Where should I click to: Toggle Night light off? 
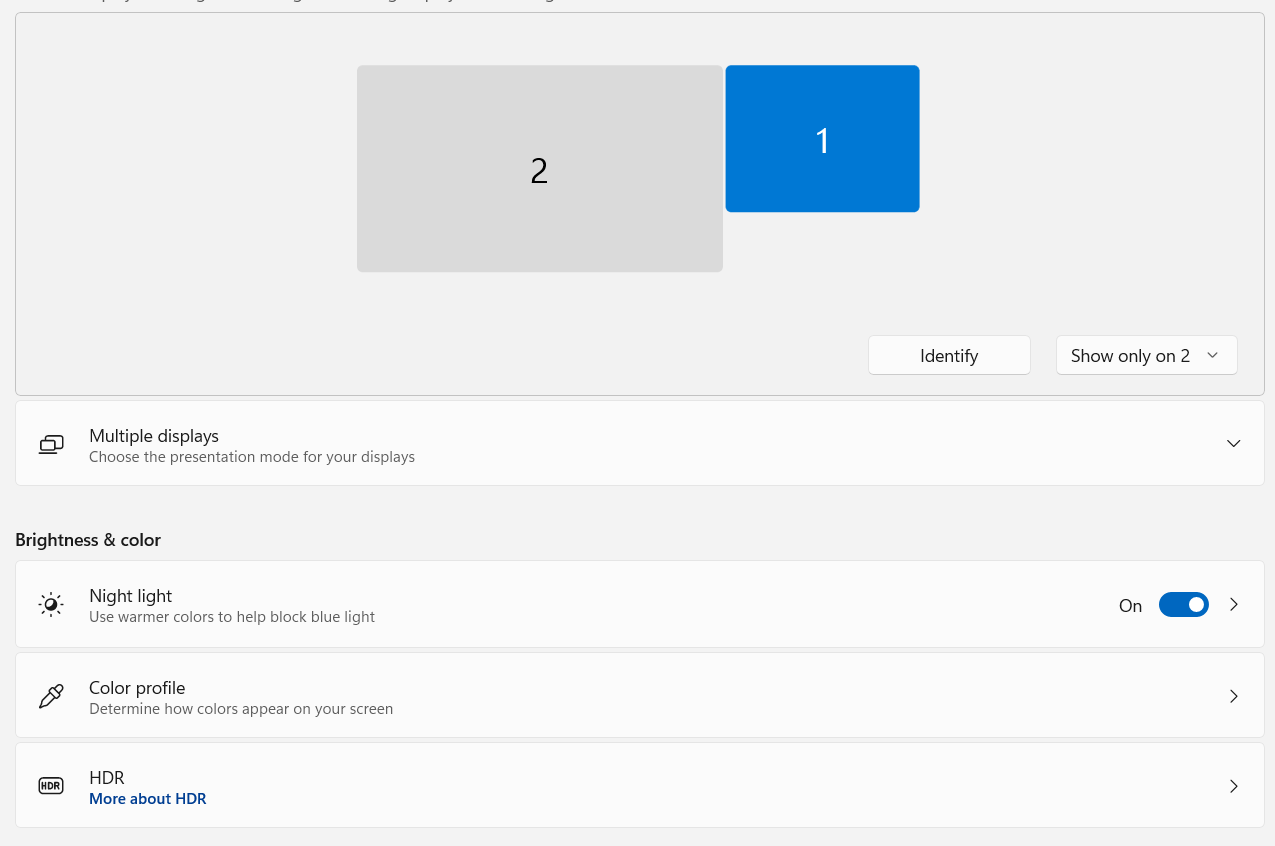click(x=1184, y=604)
